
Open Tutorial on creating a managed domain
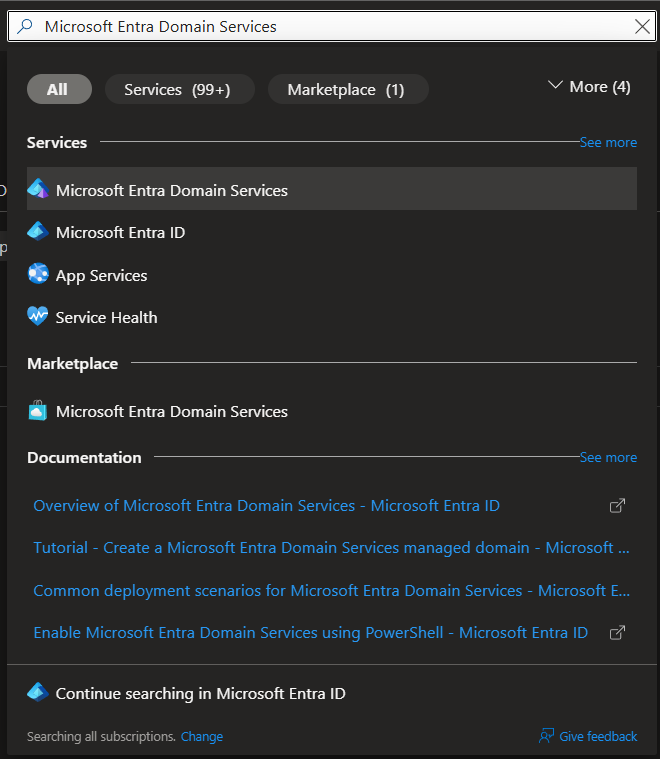point(330,548)
